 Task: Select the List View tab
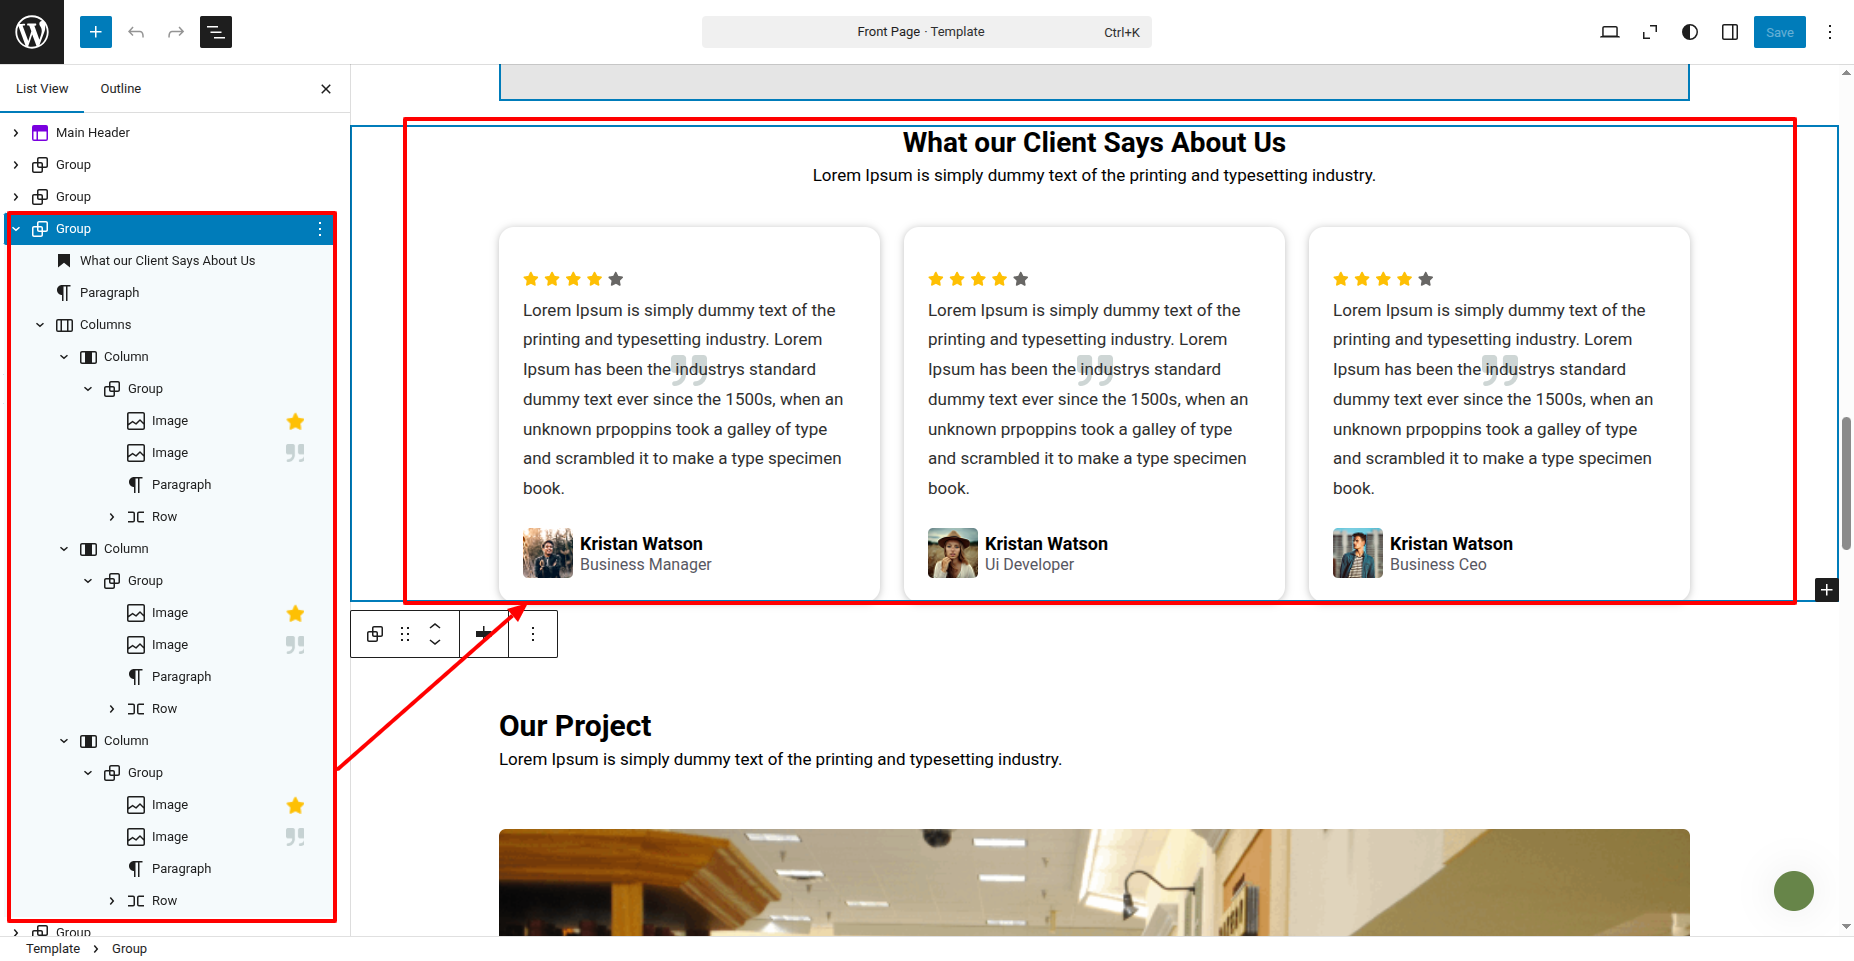(42, 89)
